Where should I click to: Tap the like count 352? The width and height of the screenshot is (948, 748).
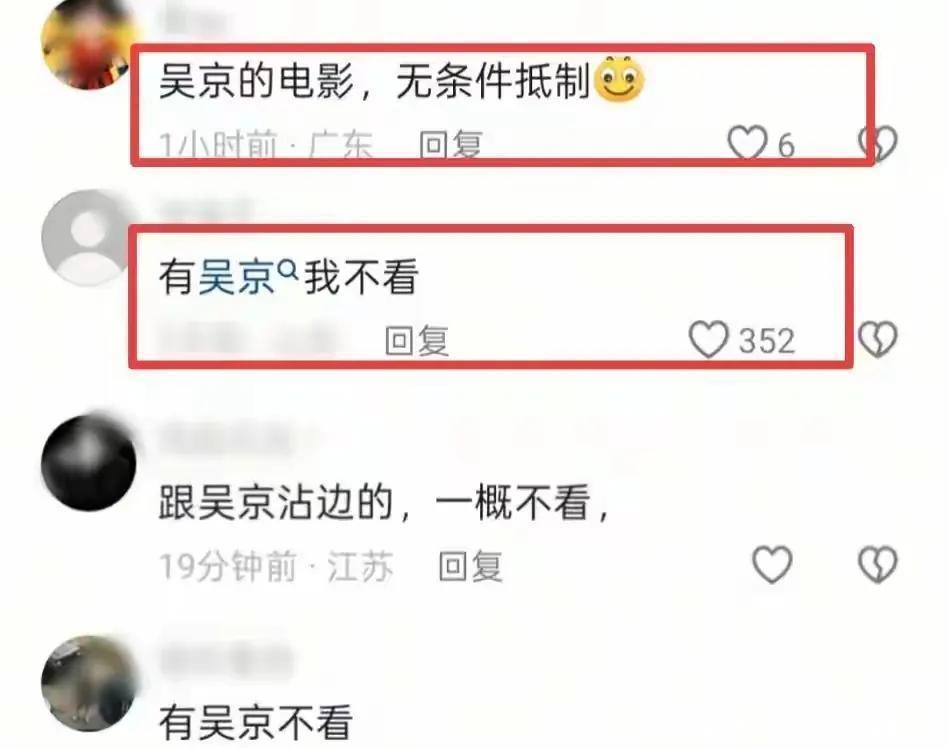[767, 341]
